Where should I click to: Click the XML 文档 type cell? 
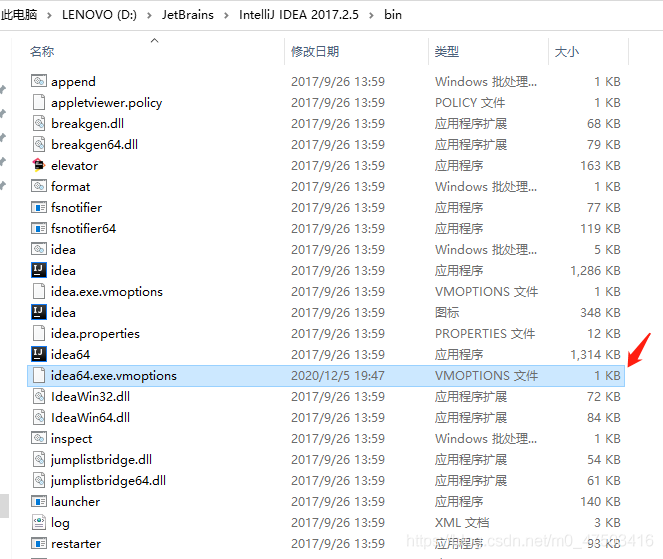(x=462, y=523)
